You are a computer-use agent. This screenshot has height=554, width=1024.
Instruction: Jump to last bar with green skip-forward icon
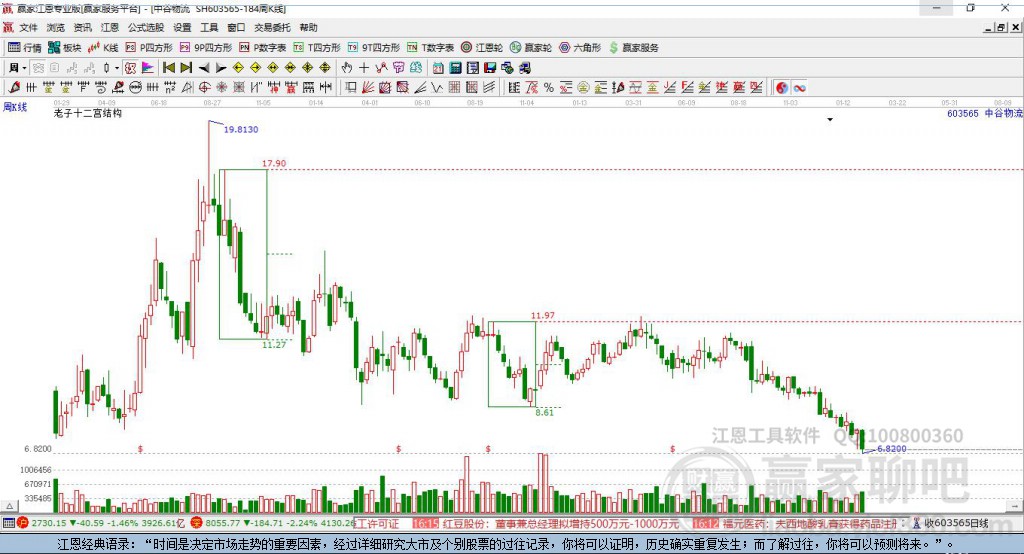(186, 68)
